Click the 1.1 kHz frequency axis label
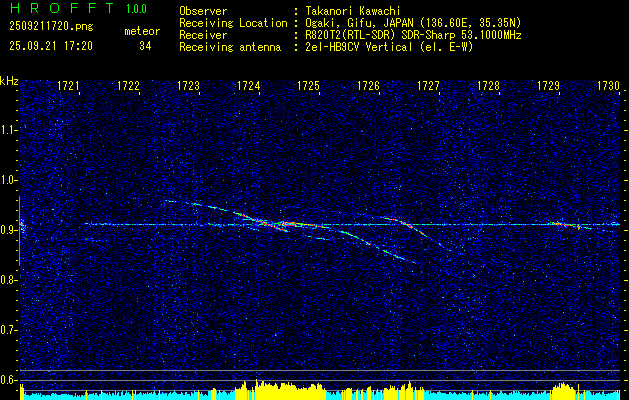Screen dimensions: 629x400 tap(8, 130)
